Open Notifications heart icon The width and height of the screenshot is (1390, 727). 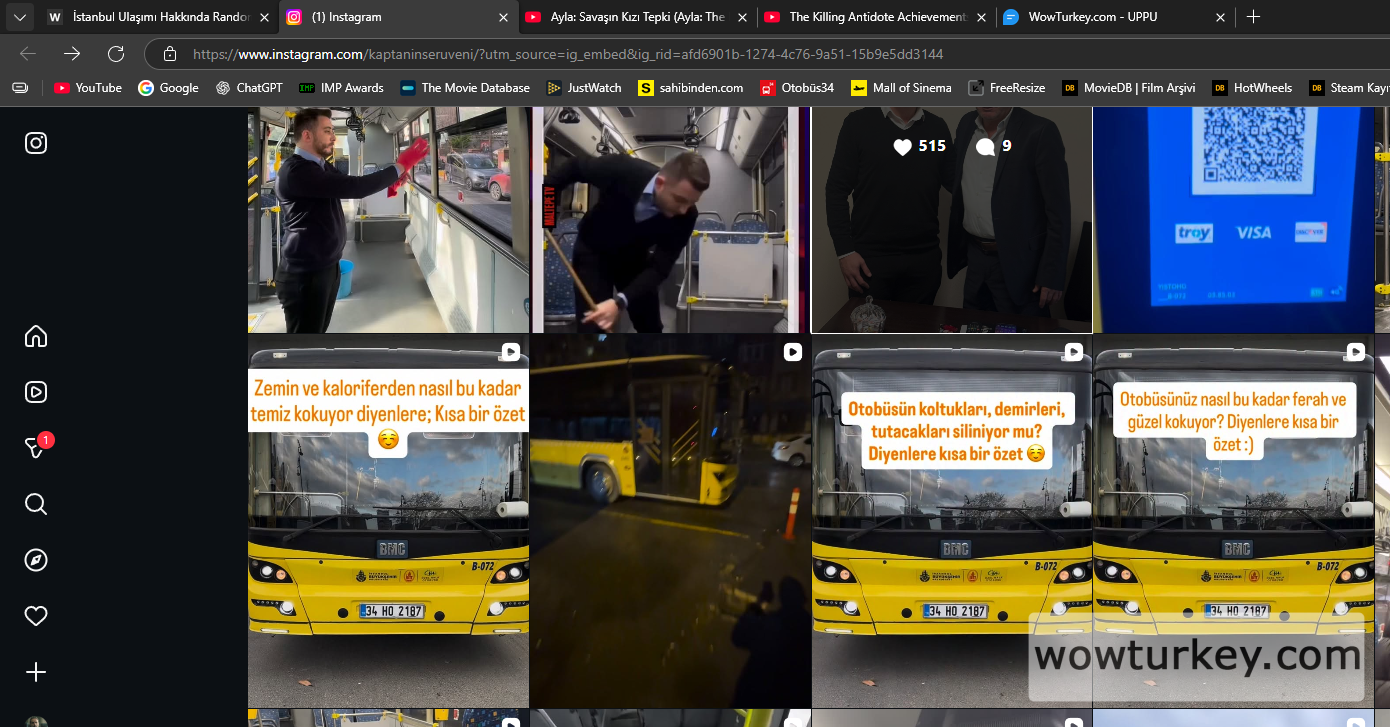pyautogui.click(x=36, y=616)
